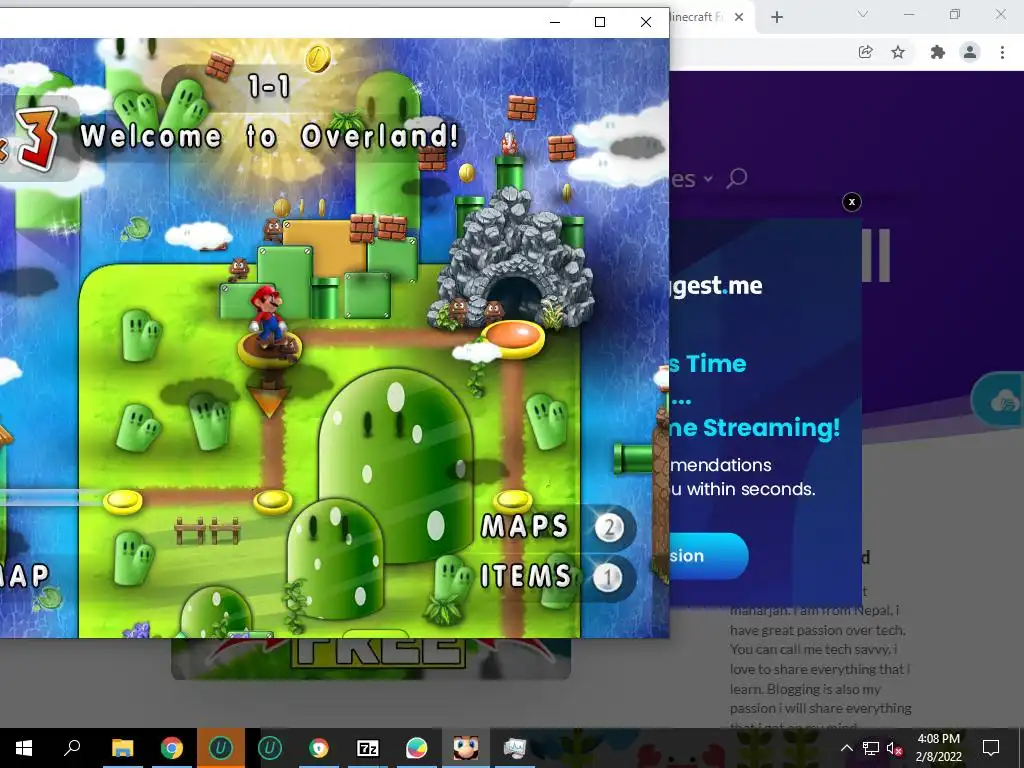This screenshot has width=1024, height=768.
Task: Minimize the Mario game window
Action: point(555,22)
